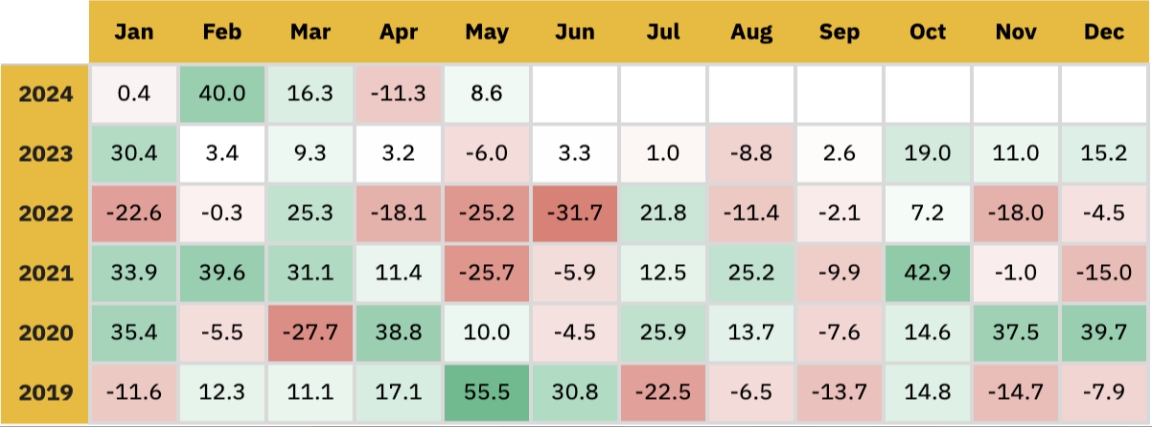Viewport: 1152px width, 427px height.
Task: Select the -27.7 cell in March 2020
Action: (x=310, y=331)
